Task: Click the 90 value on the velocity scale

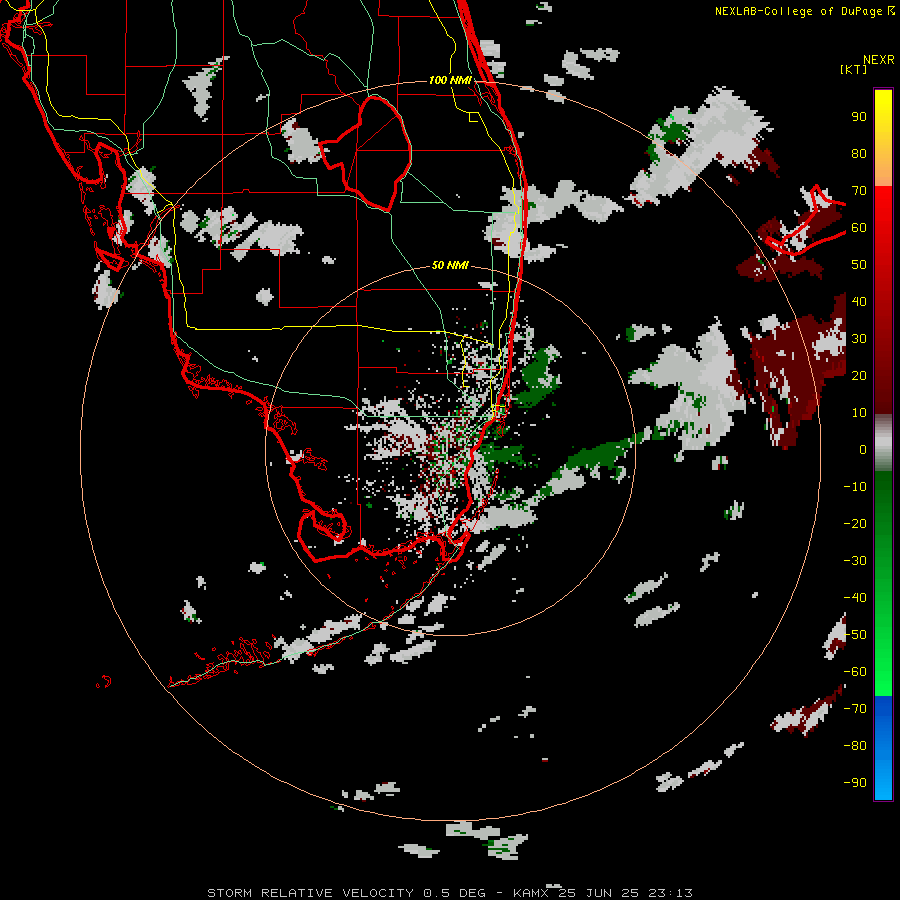Action: (859, 117)
